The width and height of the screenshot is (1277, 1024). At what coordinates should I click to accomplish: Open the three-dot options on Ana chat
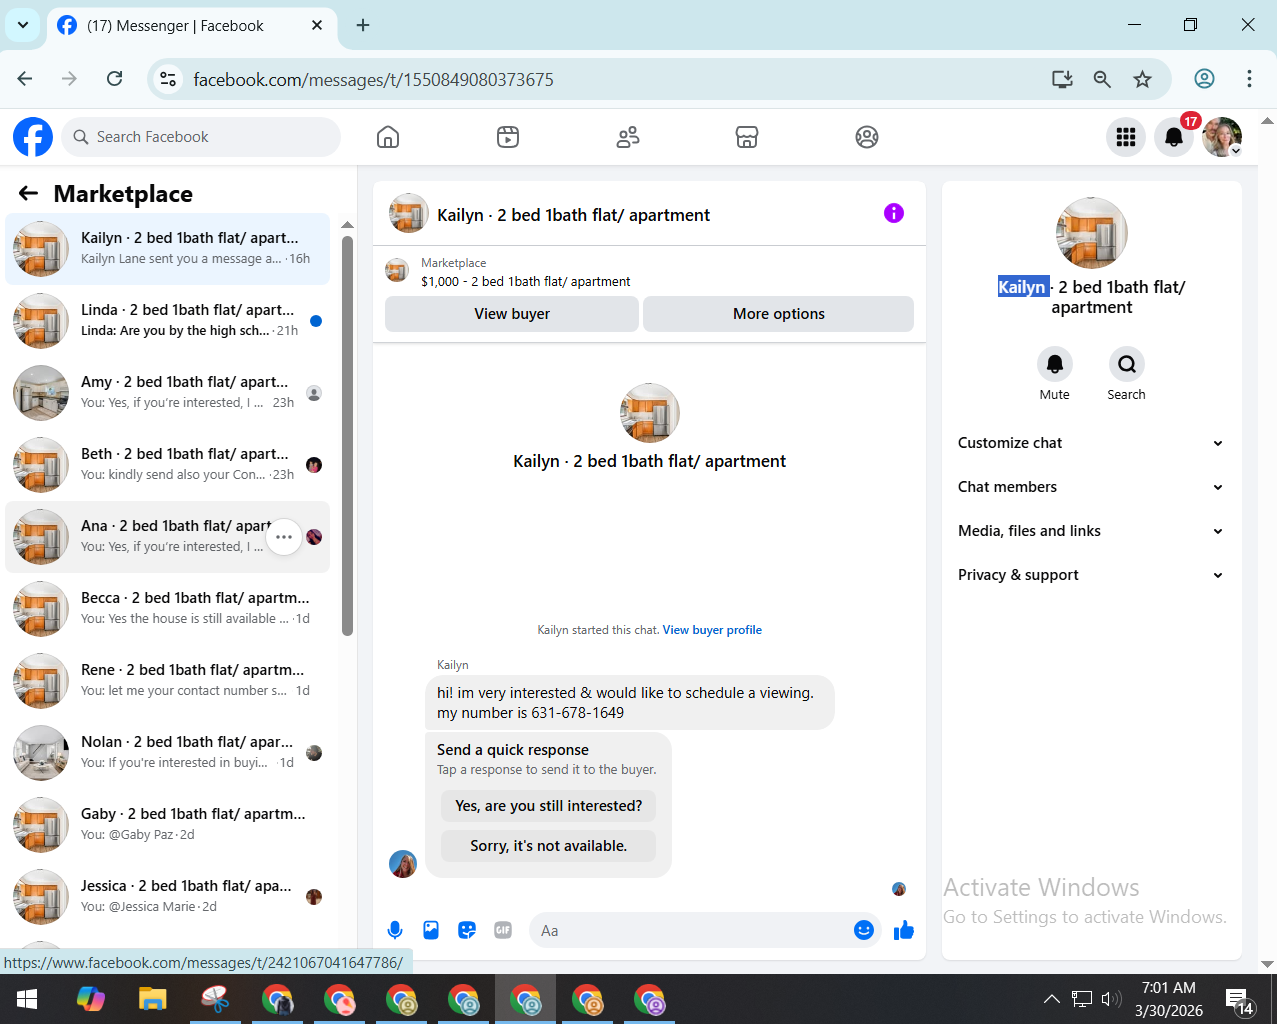tap(284, 537)
